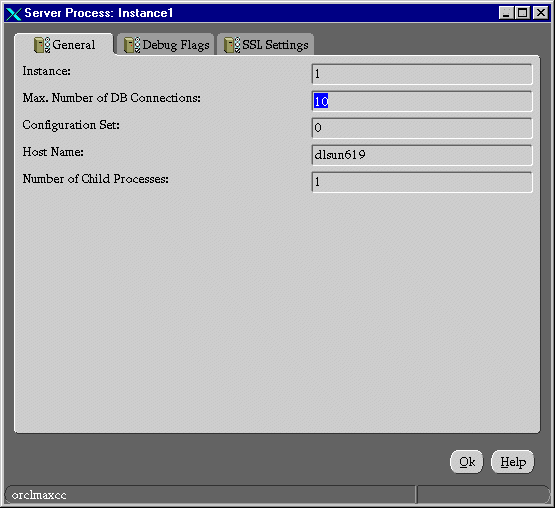This screenshot has height=508, width=555.
Task: Close the Server Process window
Action: (541, 13)
